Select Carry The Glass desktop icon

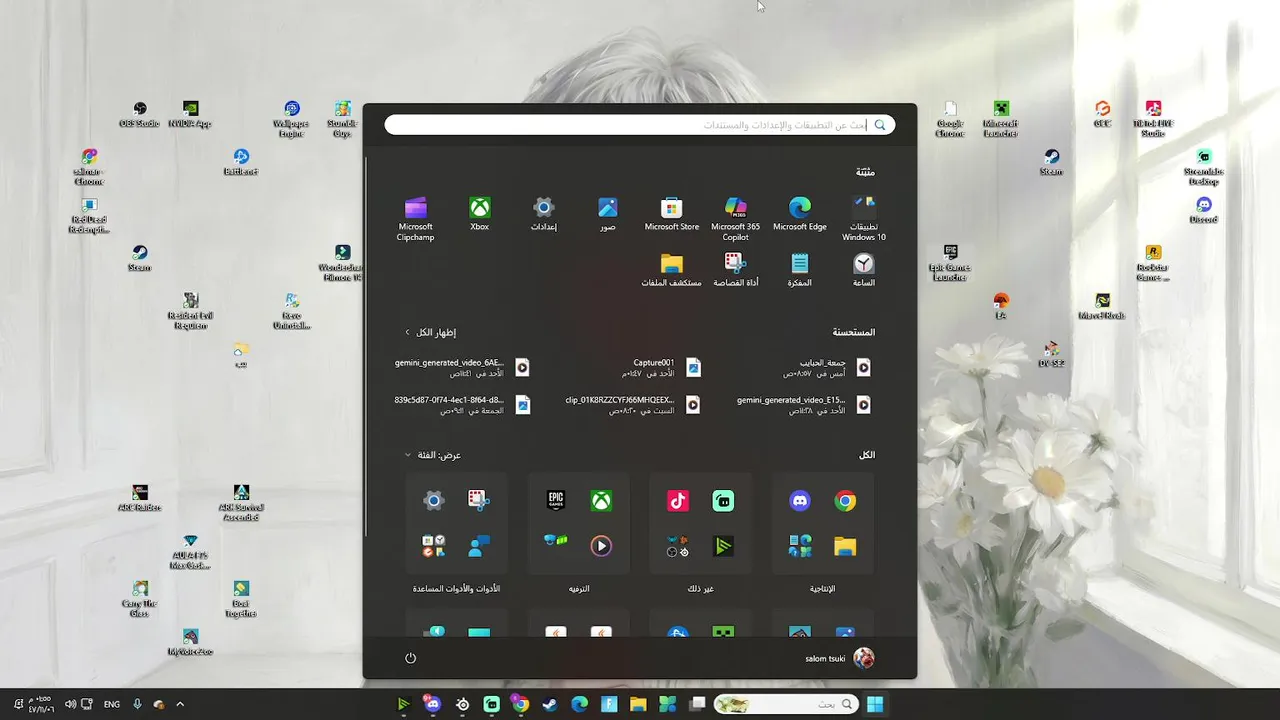coord(140,599)
